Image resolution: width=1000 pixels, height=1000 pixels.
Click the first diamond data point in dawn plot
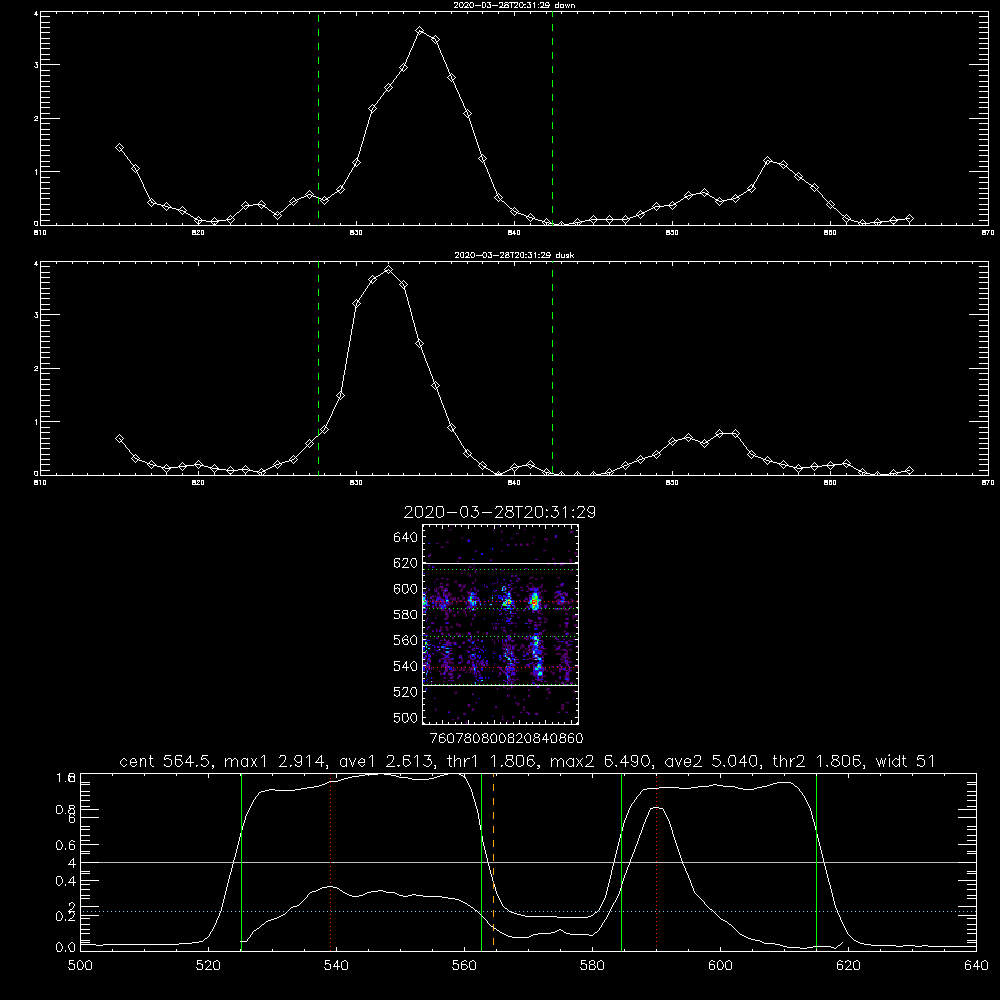[119, 147]
